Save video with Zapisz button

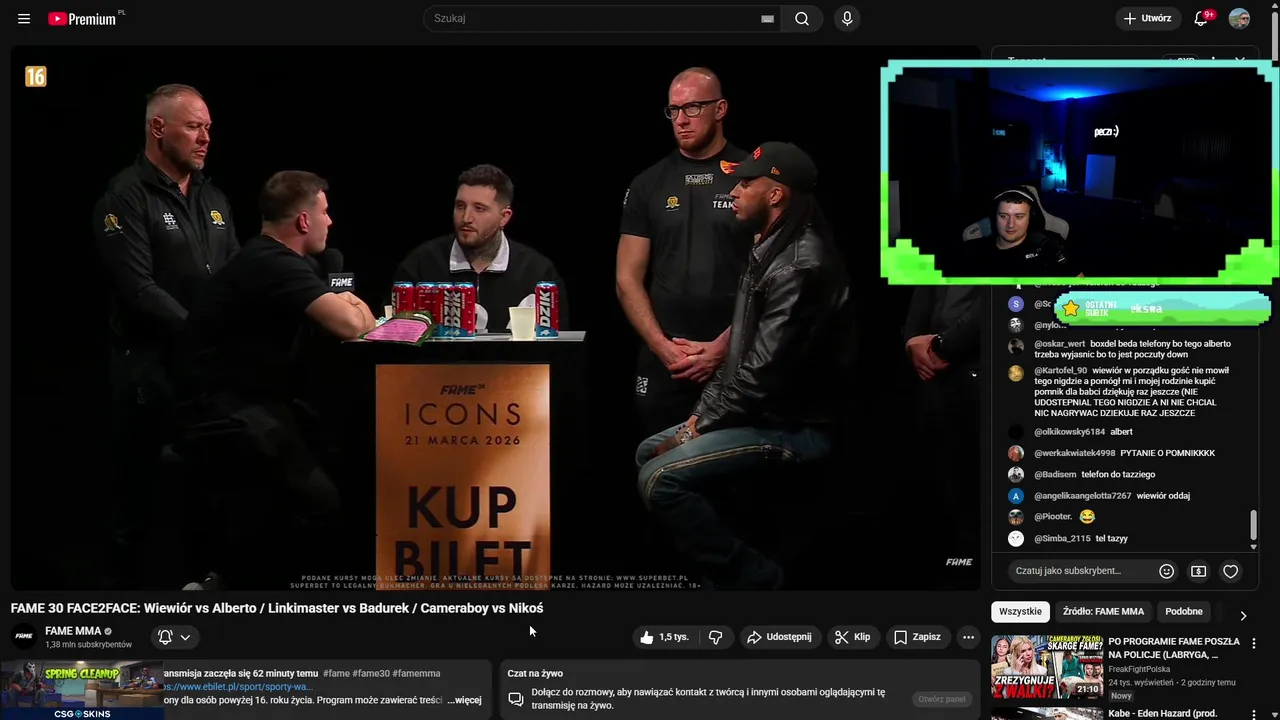click(x=917, y=637)
